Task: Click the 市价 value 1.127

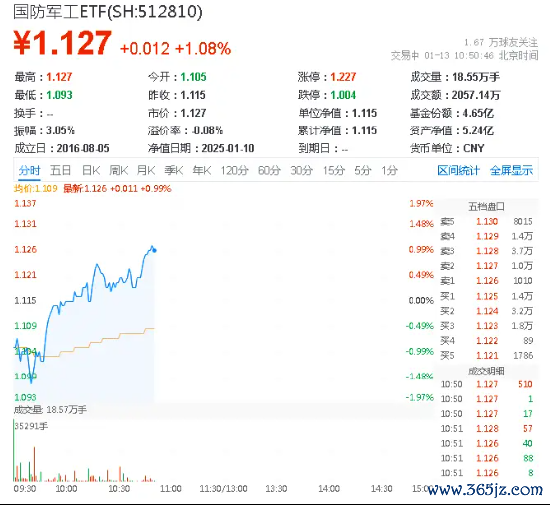Action: point(193,113)
